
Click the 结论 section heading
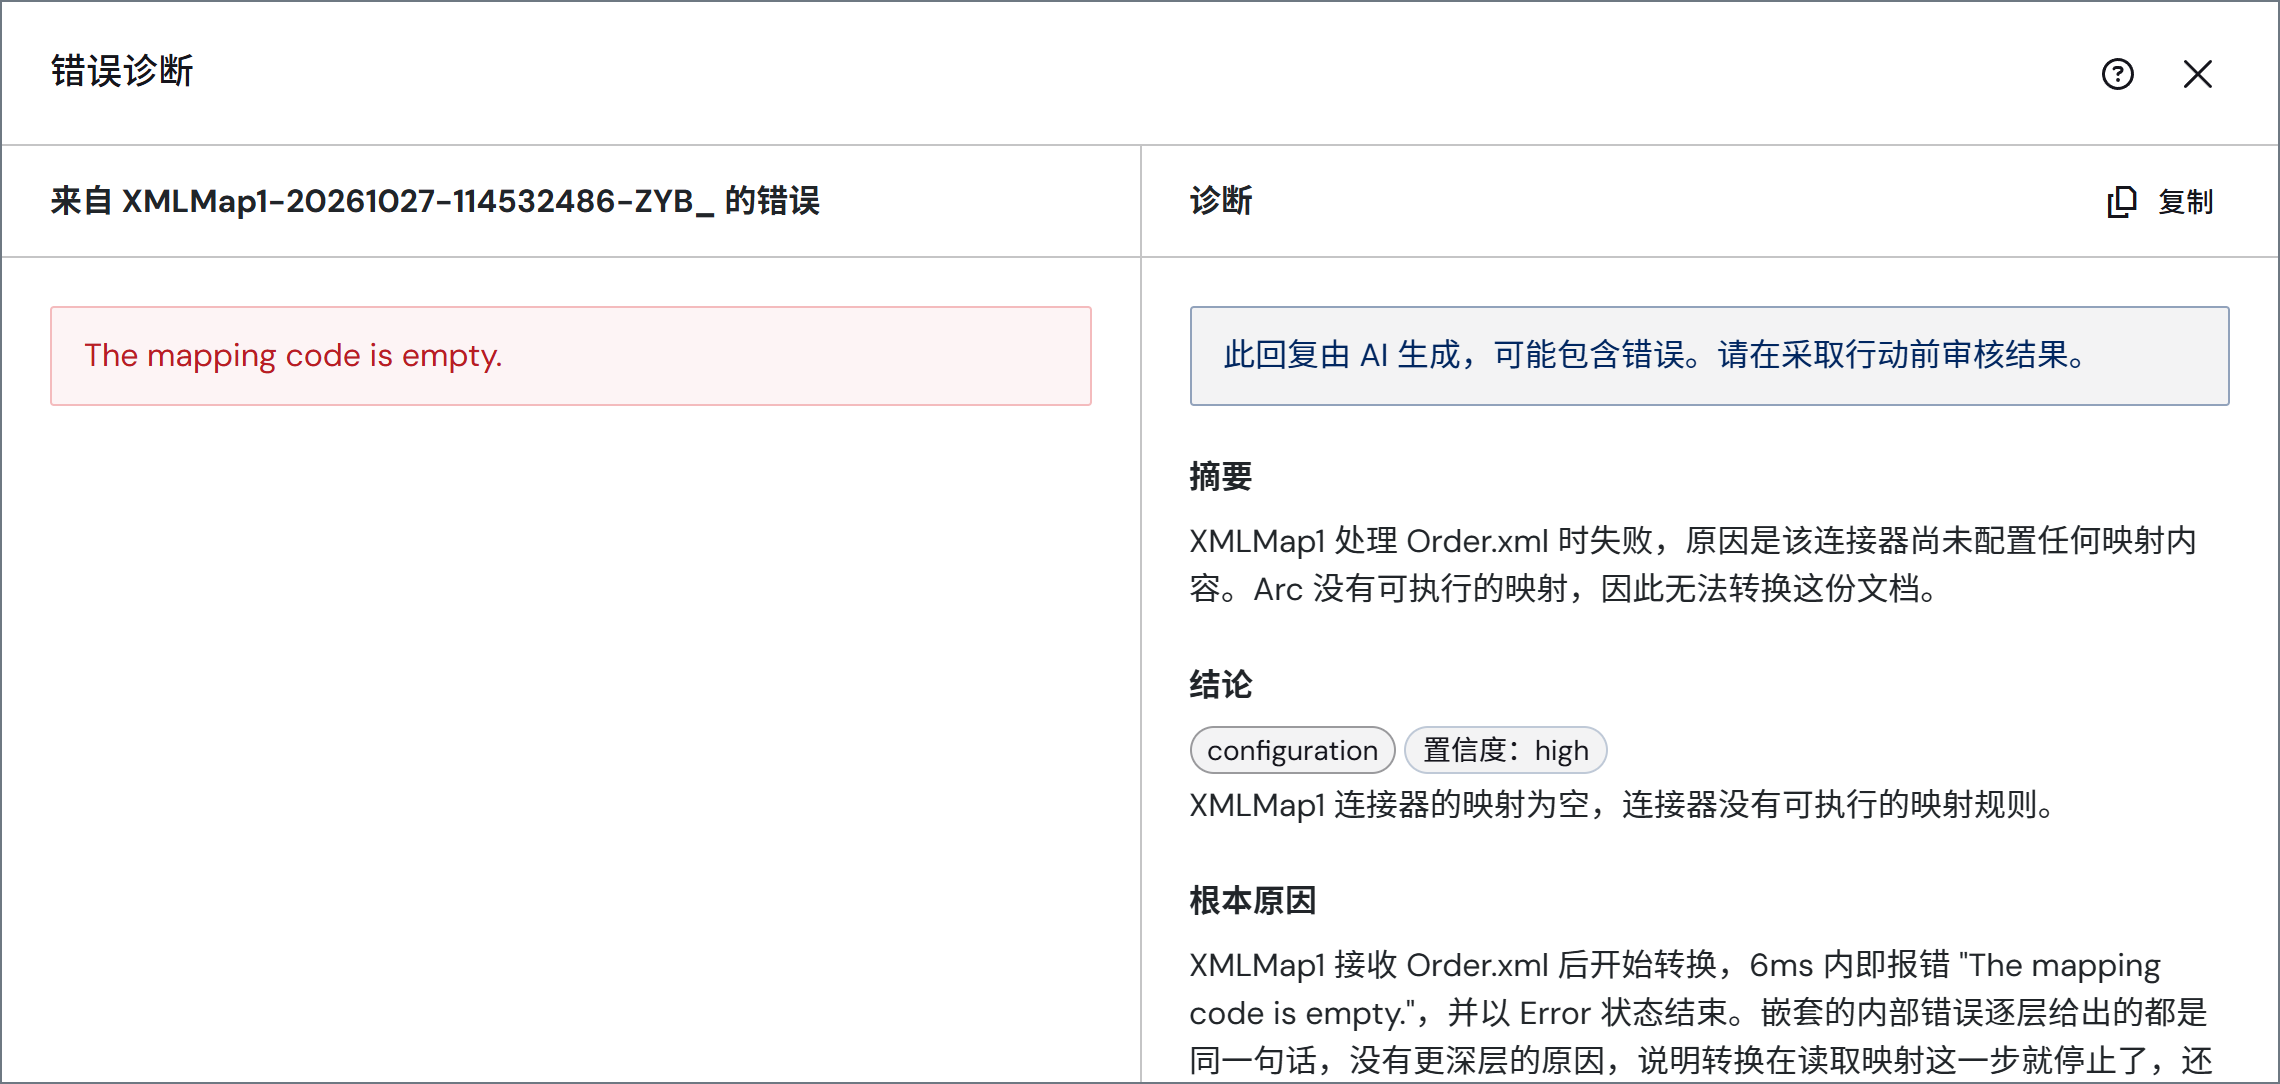tap(1221, 685)
